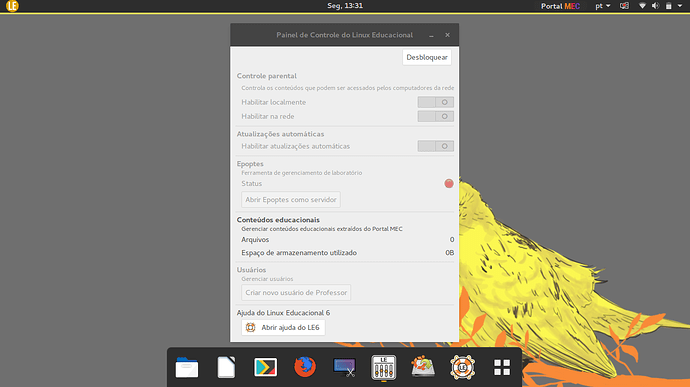Enable Habilitar atualizações automáticas switch
Viewport: 690px width, 387px height.
(x=436, y=146)
